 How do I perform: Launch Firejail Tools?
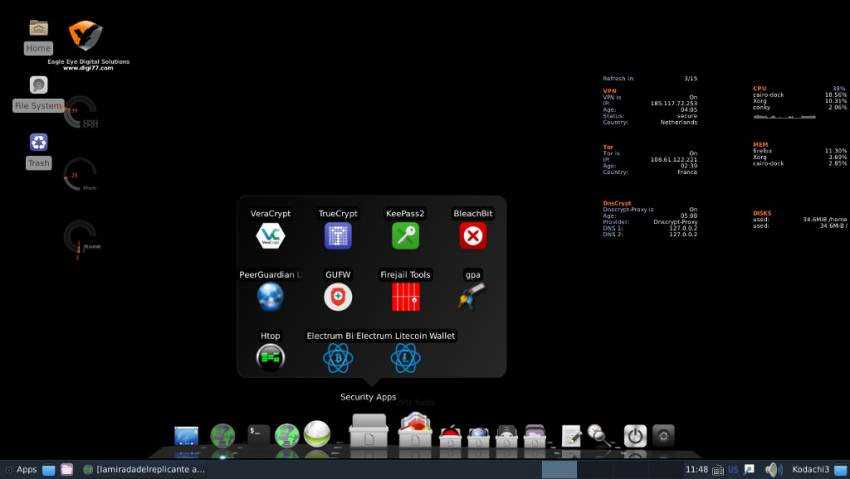[x=405, y=297]
